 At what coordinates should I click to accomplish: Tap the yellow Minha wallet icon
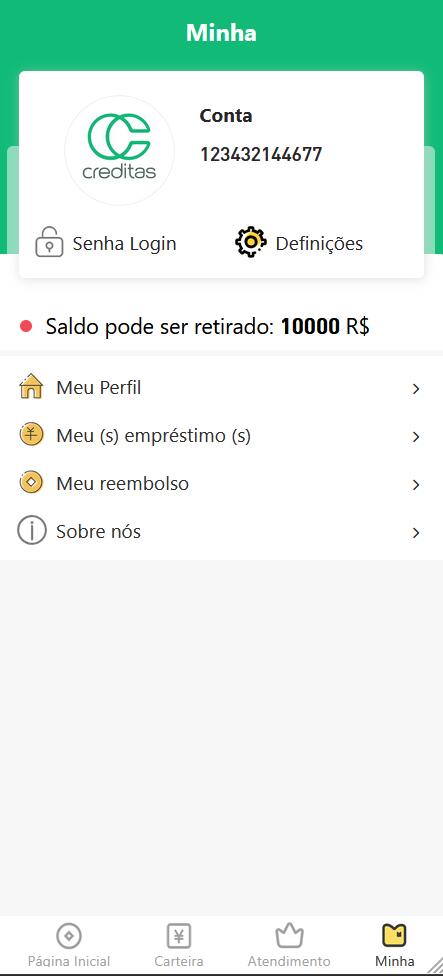(x=394, y=935)
